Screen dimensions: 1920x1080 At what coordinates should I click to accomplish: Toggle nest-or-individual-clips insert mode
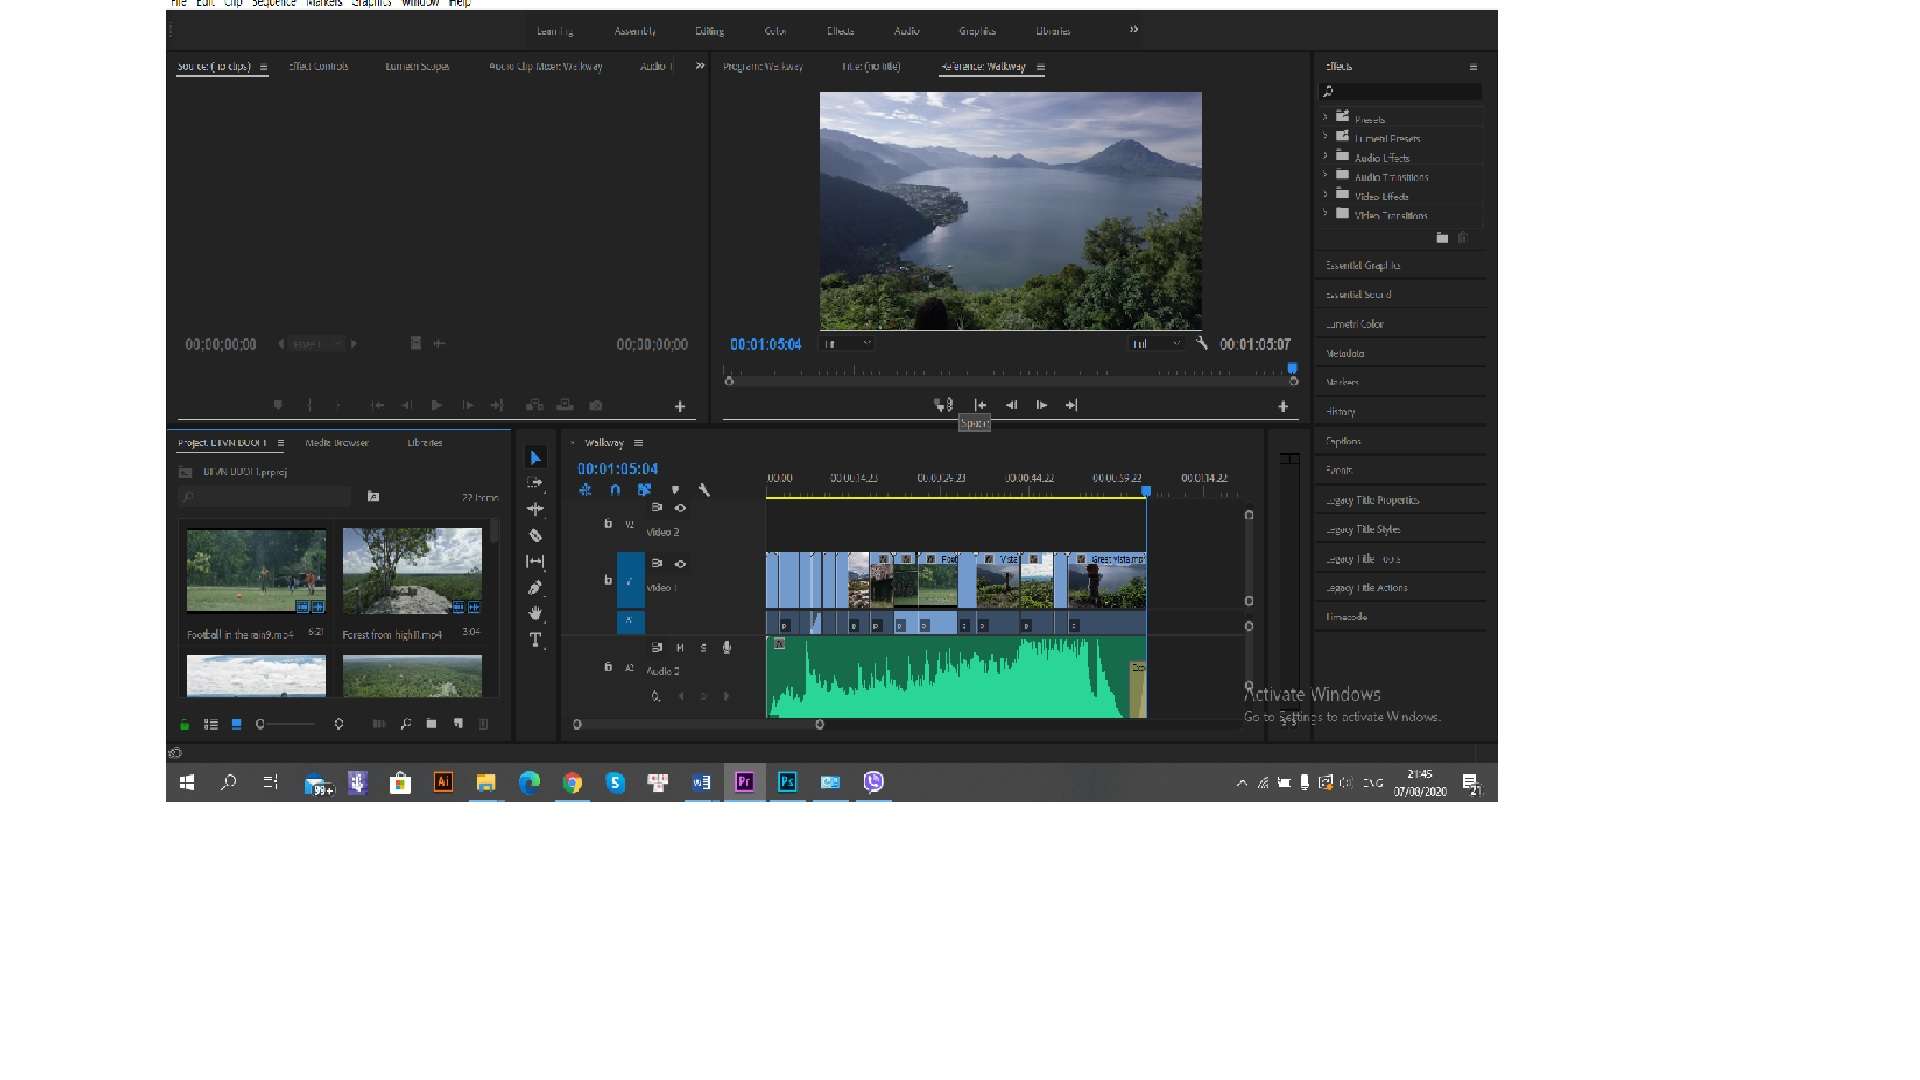(x=585, y=490)
